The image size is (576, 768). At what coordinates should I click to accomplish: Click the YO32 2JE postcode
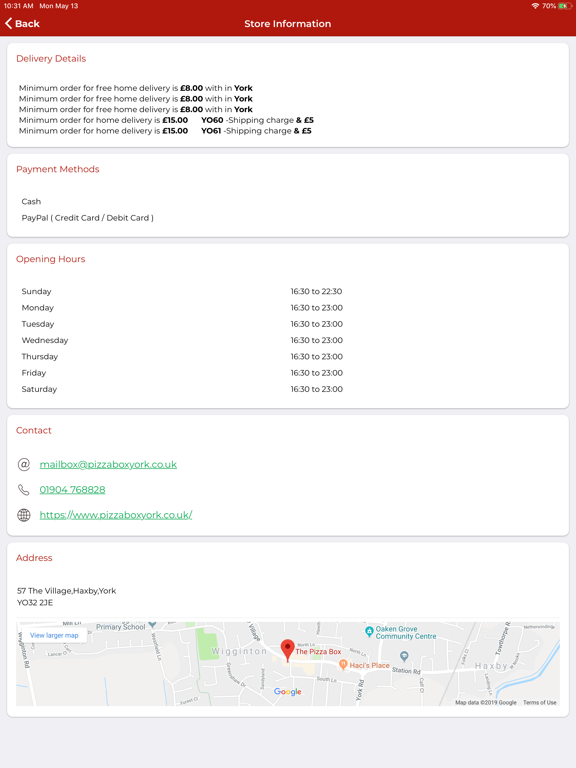35,602
